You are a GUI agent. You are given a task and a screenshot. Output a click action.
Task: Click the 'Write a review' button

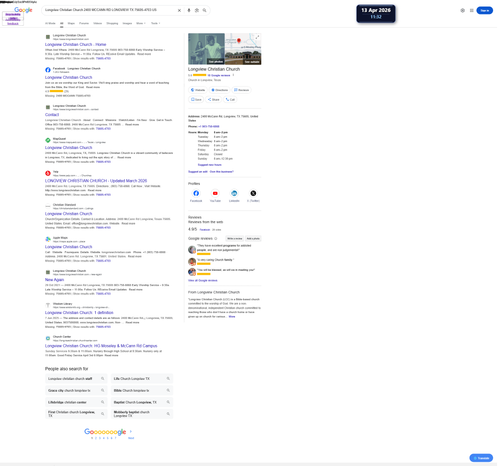click(235, 239)
